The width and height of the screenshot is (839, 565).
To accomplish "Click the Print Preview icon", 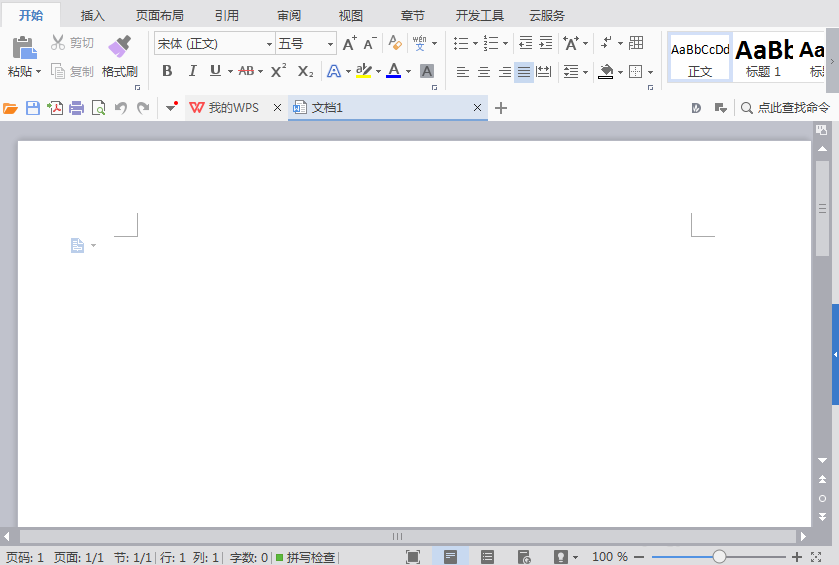I will [98, 108].
